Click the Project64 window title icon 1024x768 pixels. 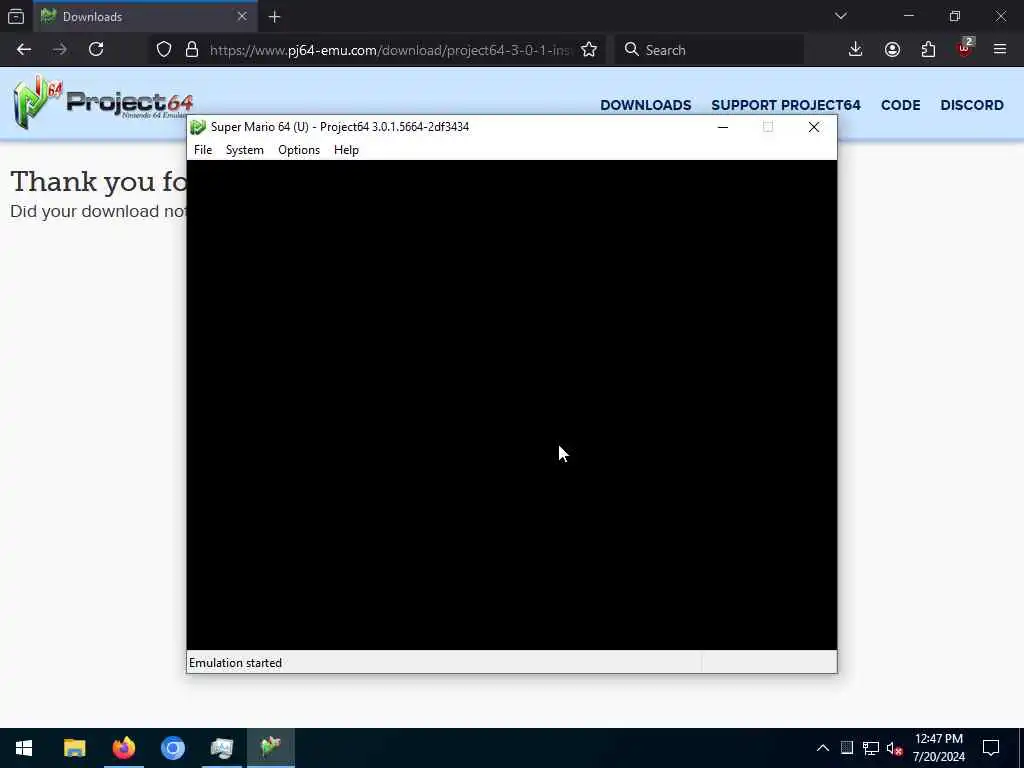[x=198, y=127]
